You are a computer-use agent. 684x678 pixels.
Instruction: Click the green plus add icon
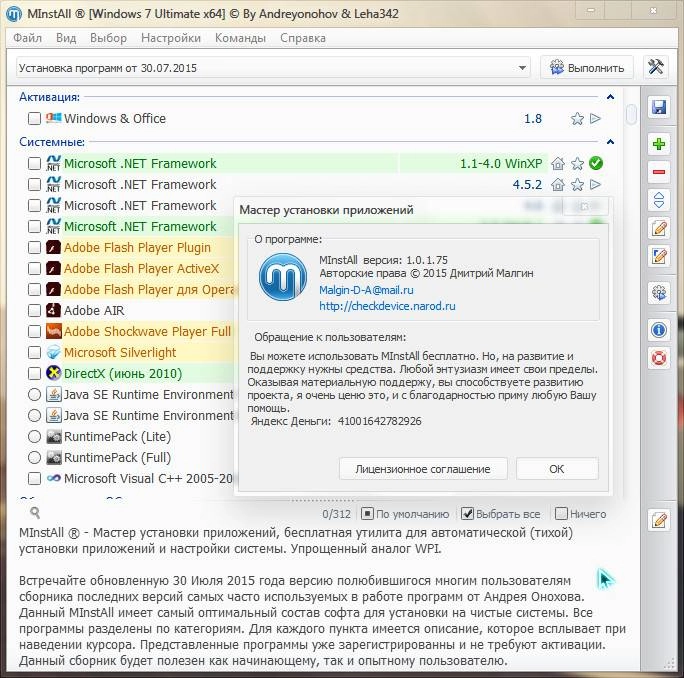659,144
